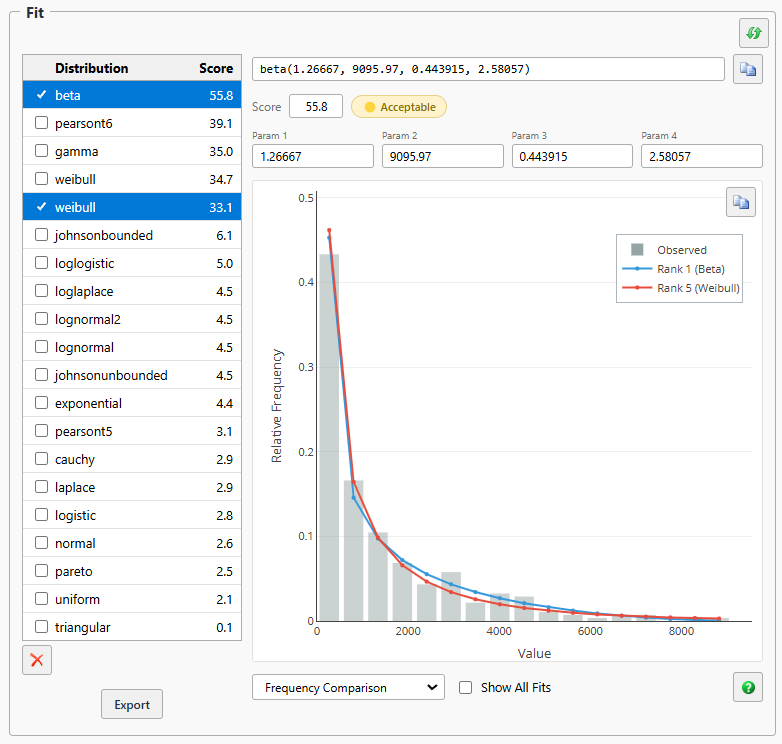782x744 pixels.
Task: Click the red X delete icon
Action: (37, 660)
